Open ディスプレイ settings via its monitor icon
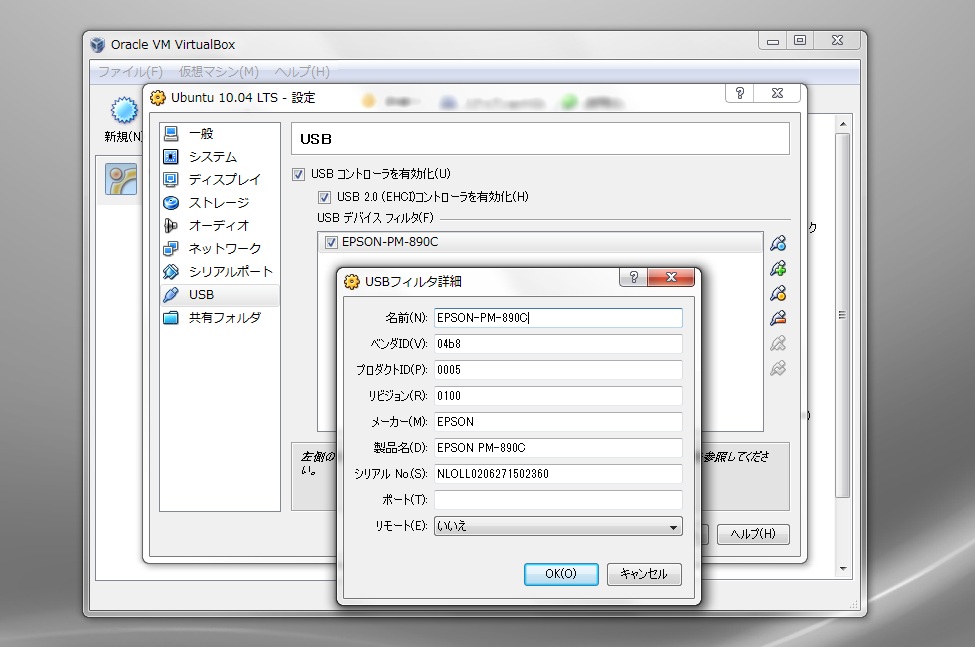This screenshot has width=975, height=647. [x=171, y=180]
